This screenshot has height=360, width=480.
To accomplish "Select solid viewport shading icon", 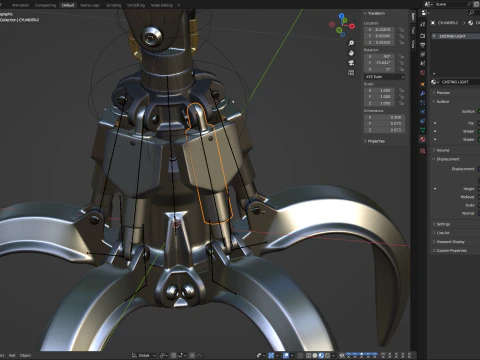I will click(x=315, y=355).
